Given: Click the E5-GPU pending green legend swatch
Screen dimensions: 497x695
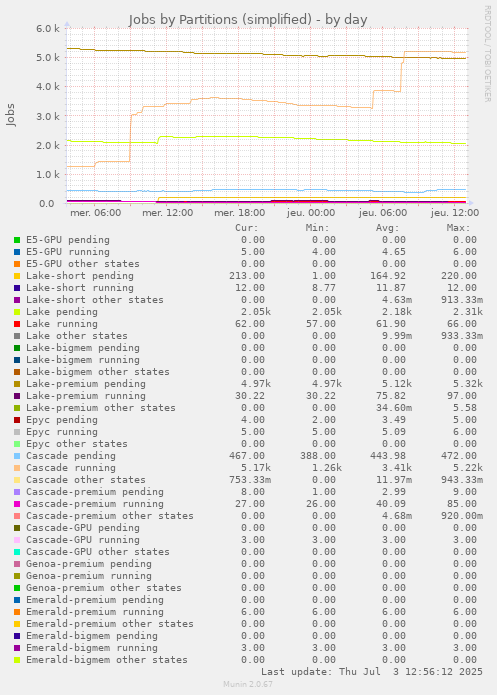Looking at the screenshot, I should coord(17,240).
